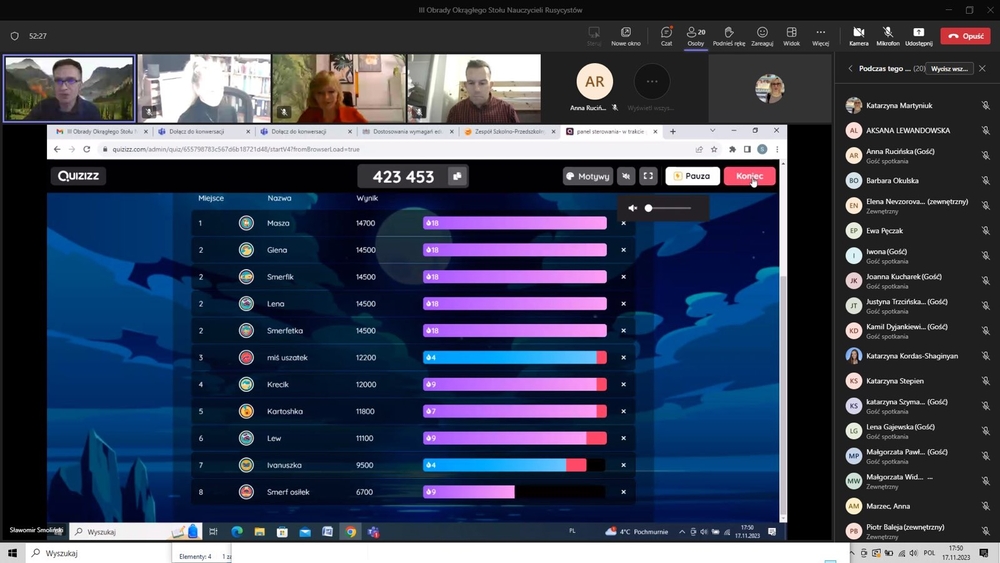Open the Zareaguj reactions menu

click(762, 36)
